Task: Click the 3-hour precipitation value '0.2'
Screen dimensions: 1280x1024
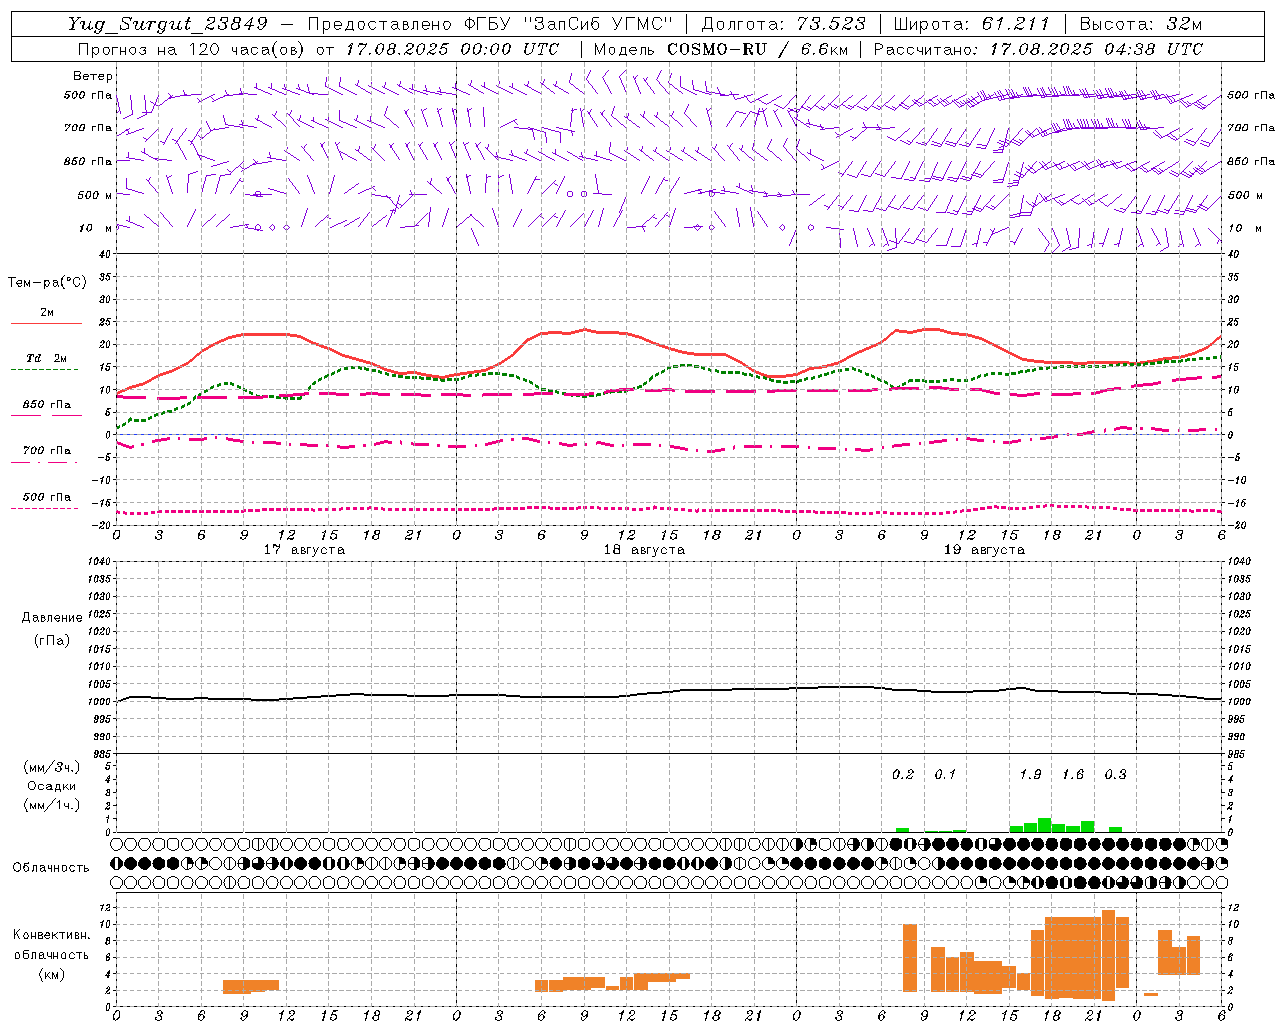Action: click(903, 774)
